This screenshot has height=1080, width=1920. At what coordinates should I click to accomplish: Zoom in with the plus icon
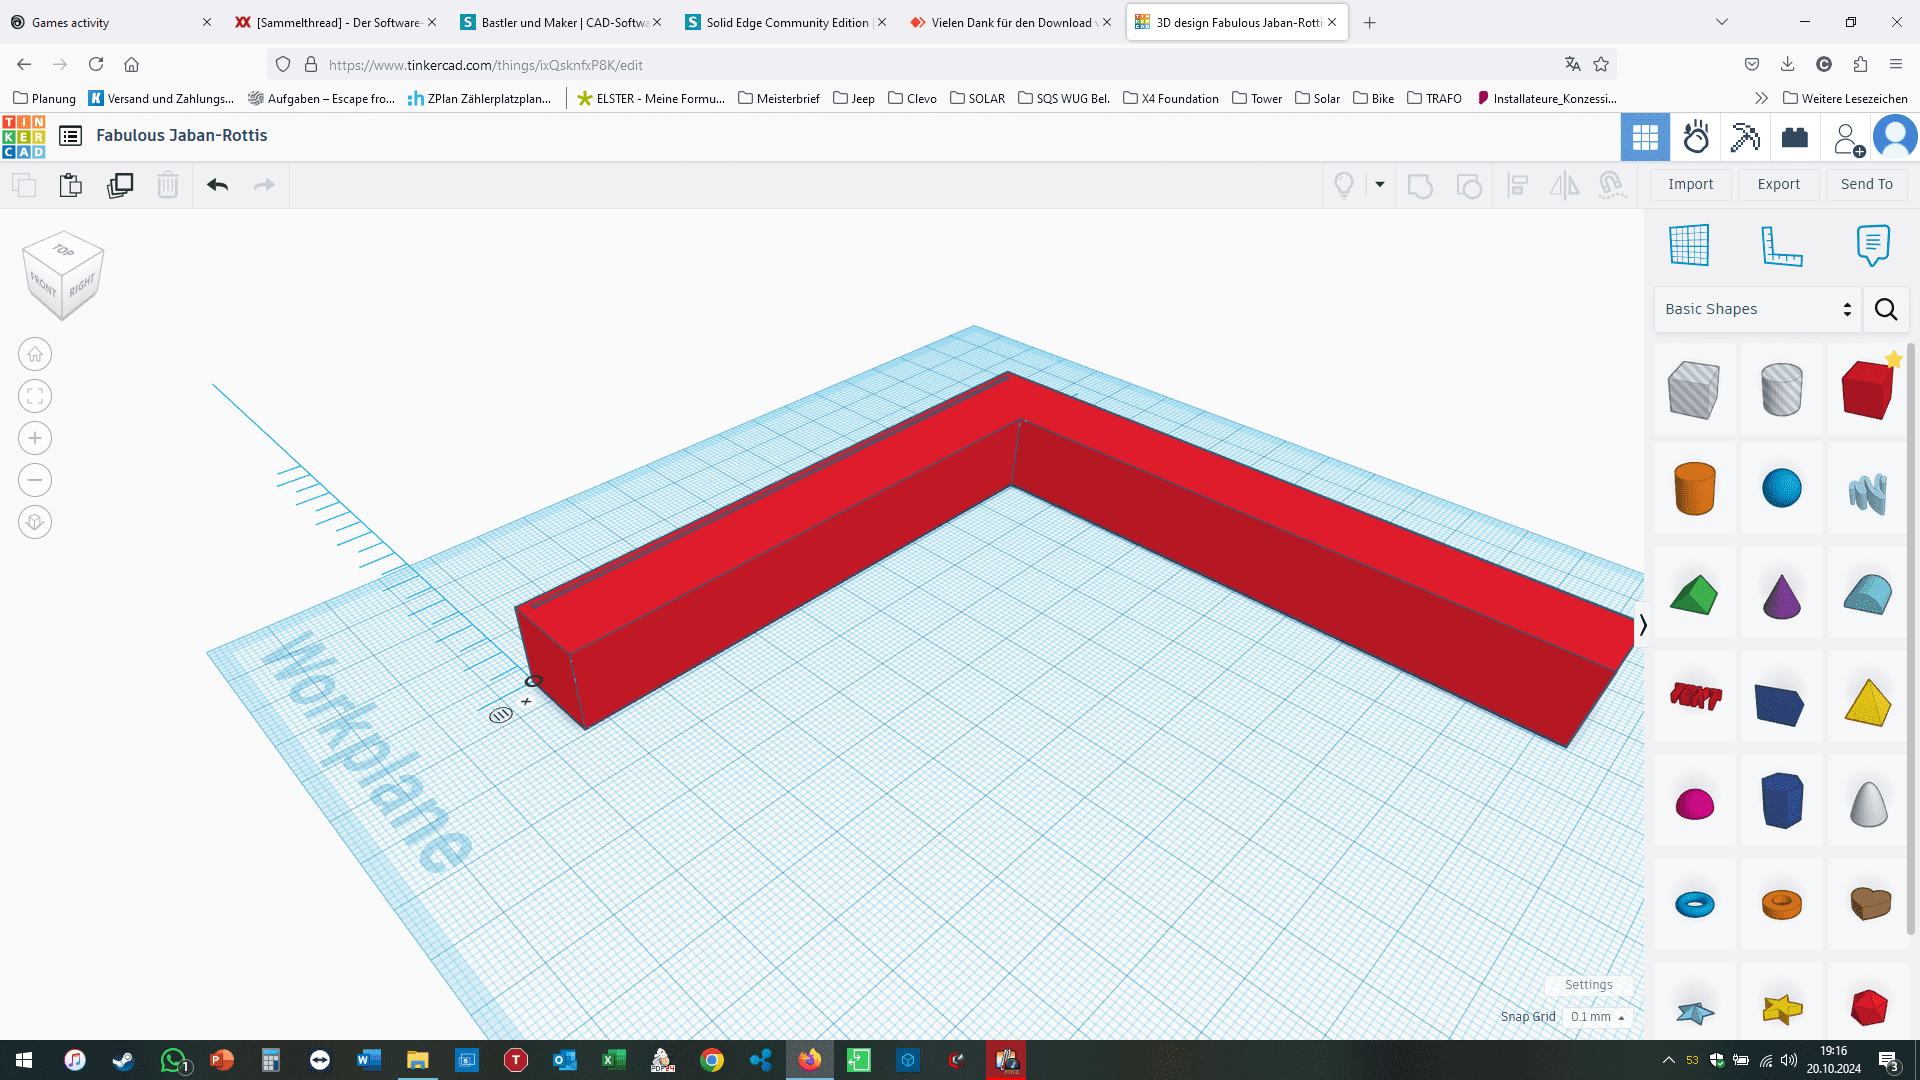(x=35, y=438)
